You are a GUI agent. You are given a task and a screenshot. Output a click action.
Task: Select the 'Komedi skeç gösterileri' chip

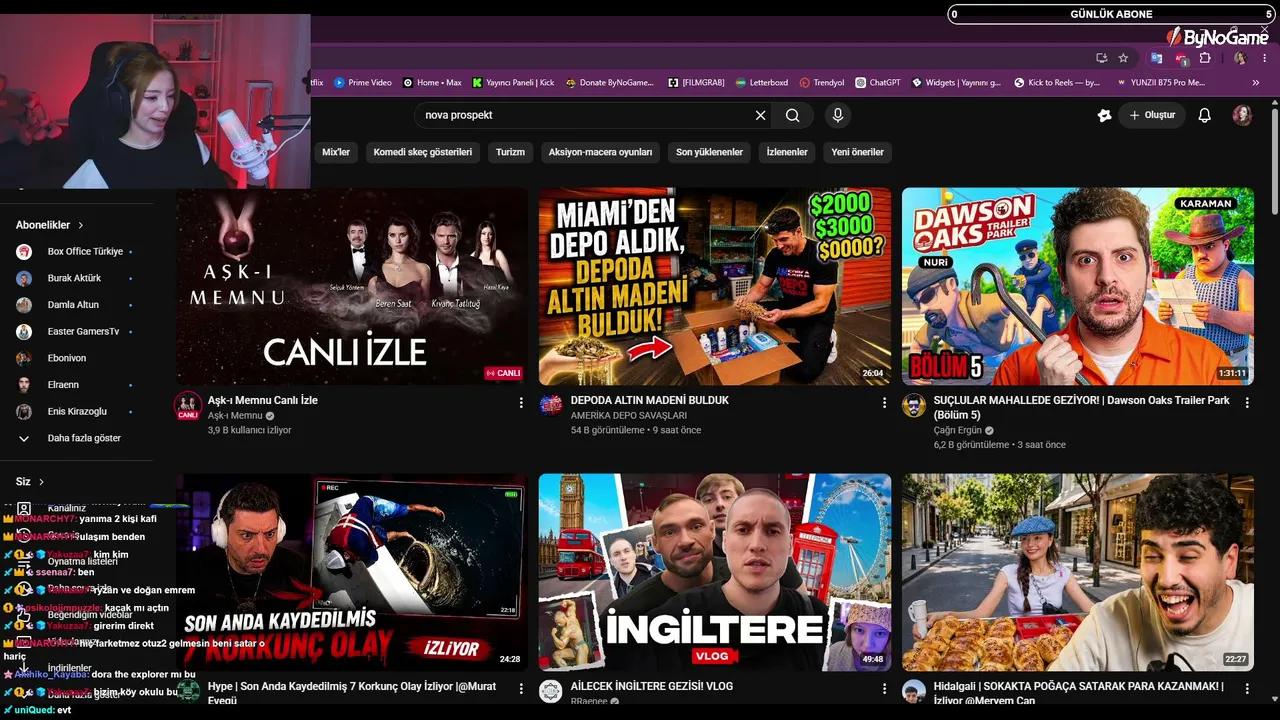[x=423, y=152]
